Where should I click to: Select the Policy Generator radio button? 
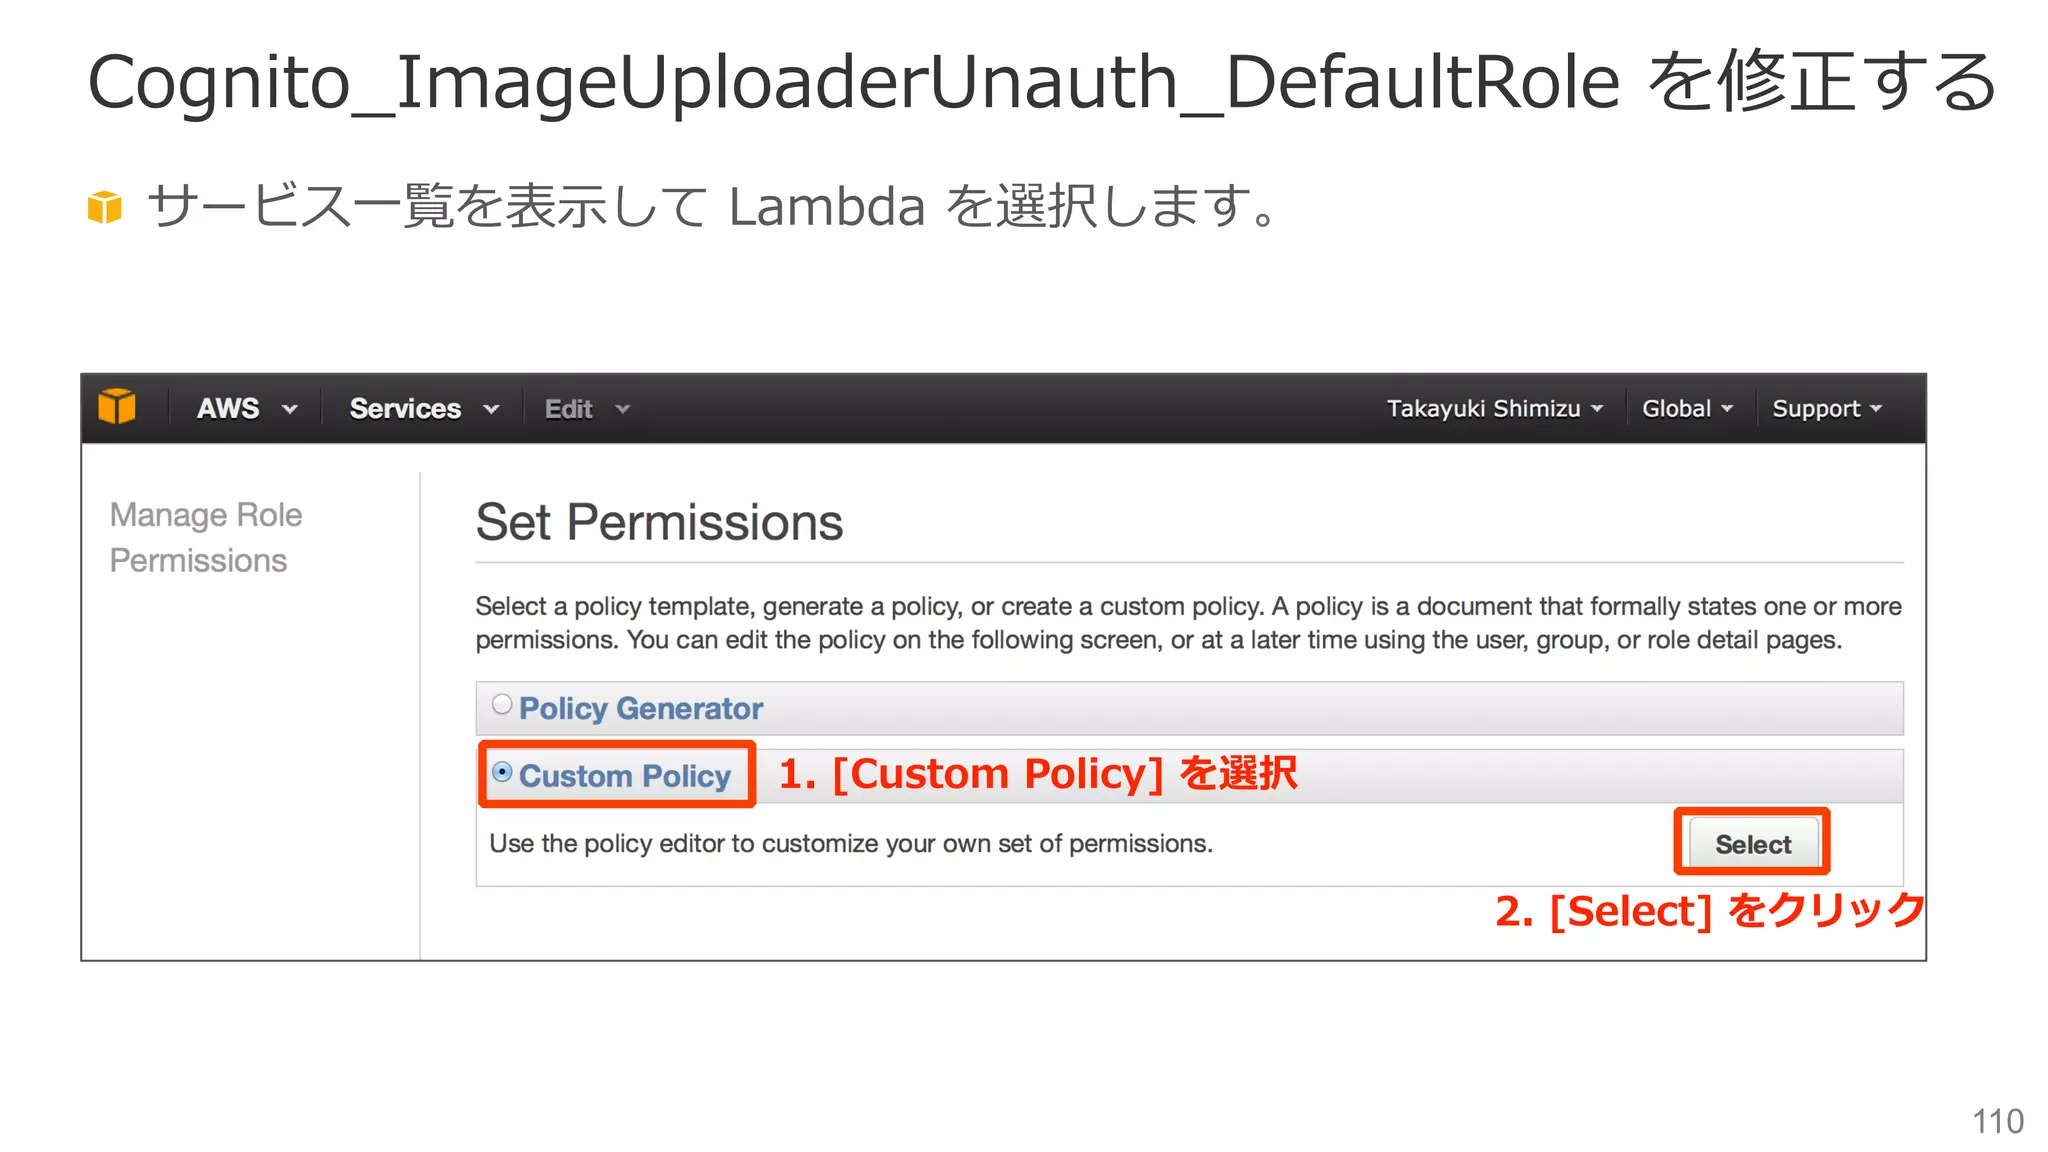click(502, 704)
